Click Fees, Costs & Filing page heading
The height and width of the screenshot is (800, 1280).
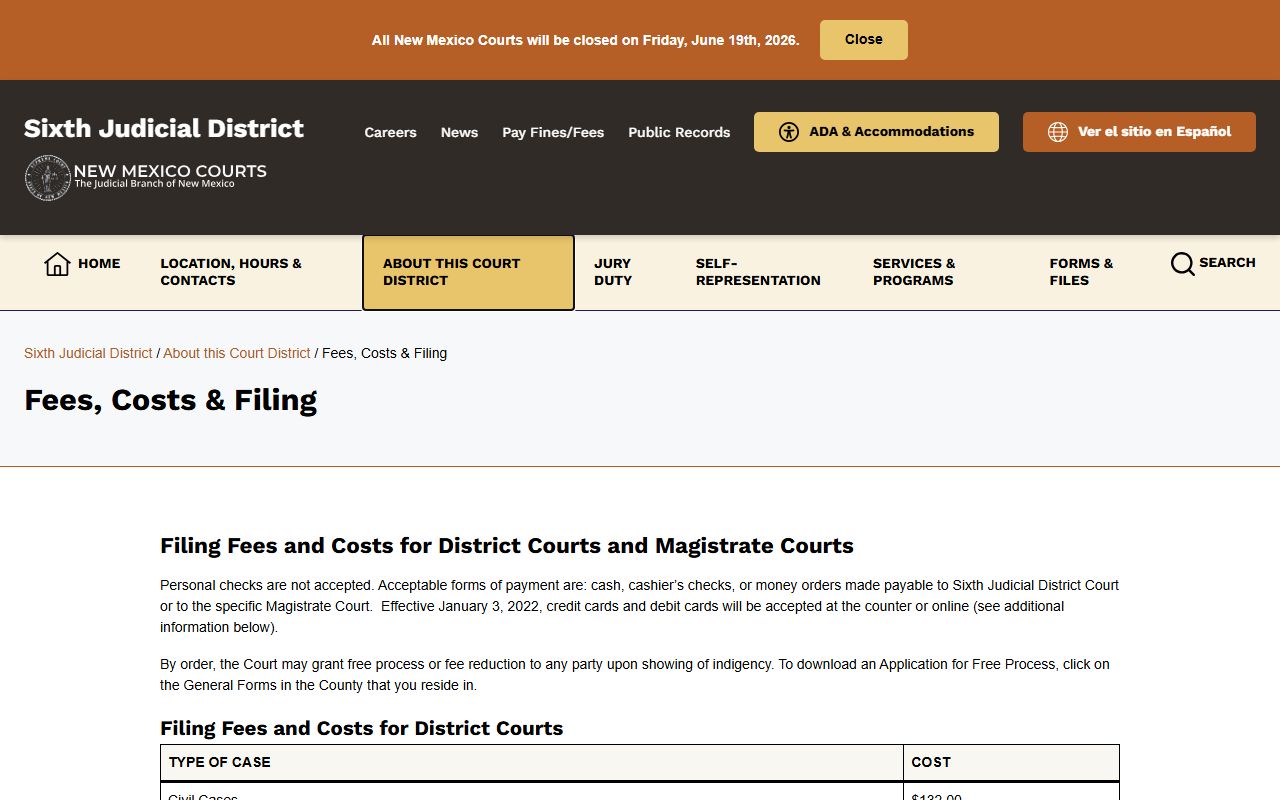coord(171,400)
